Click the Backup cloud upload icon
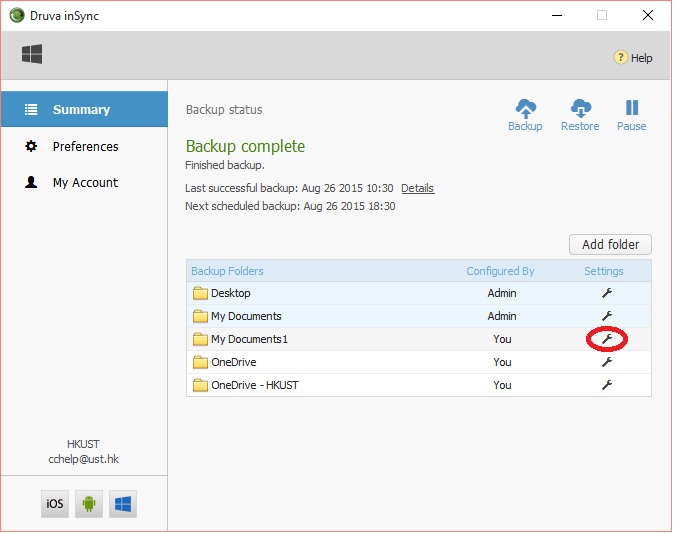This screenshot has width=676, height=534. pos(525,109)
